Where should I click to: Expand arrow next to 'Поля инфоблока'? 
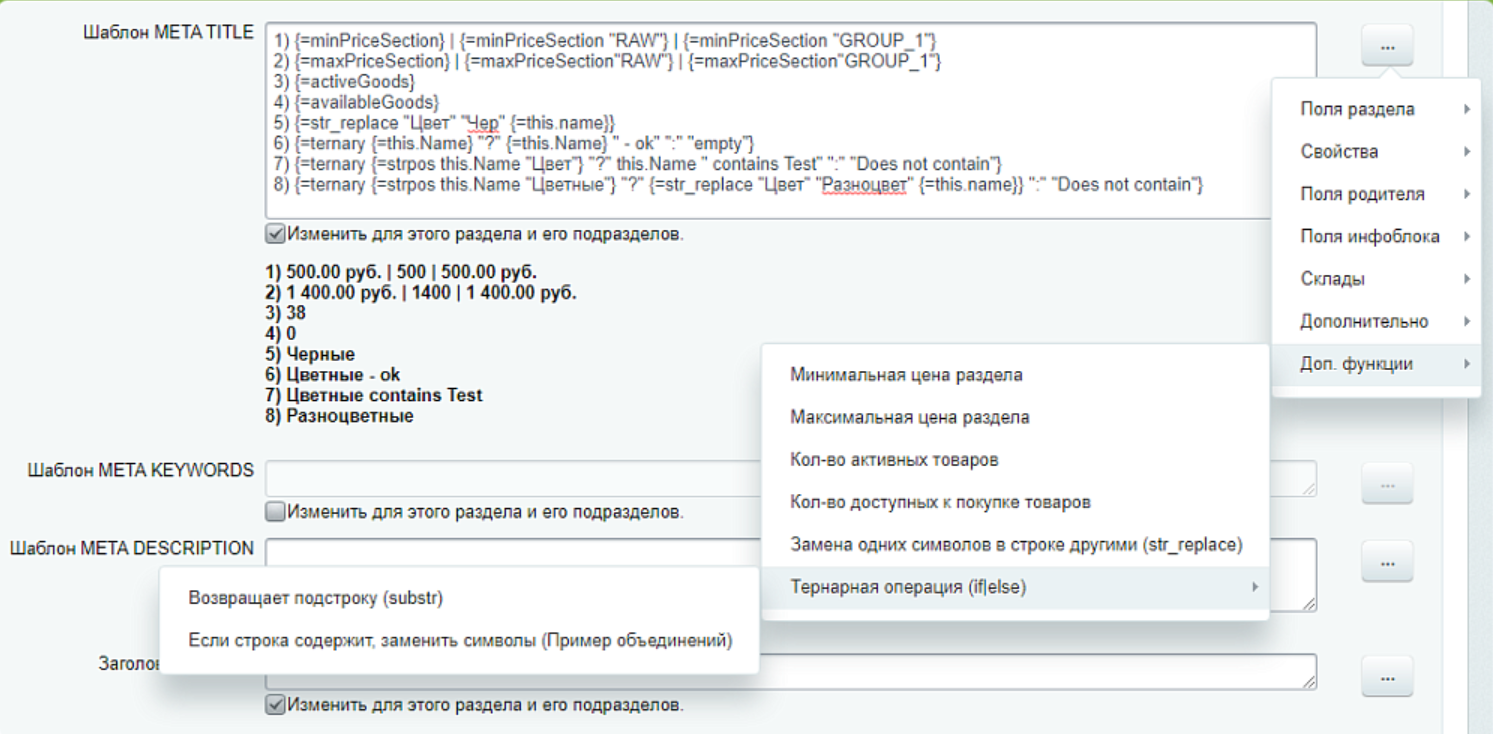(x=1467, y=237)
